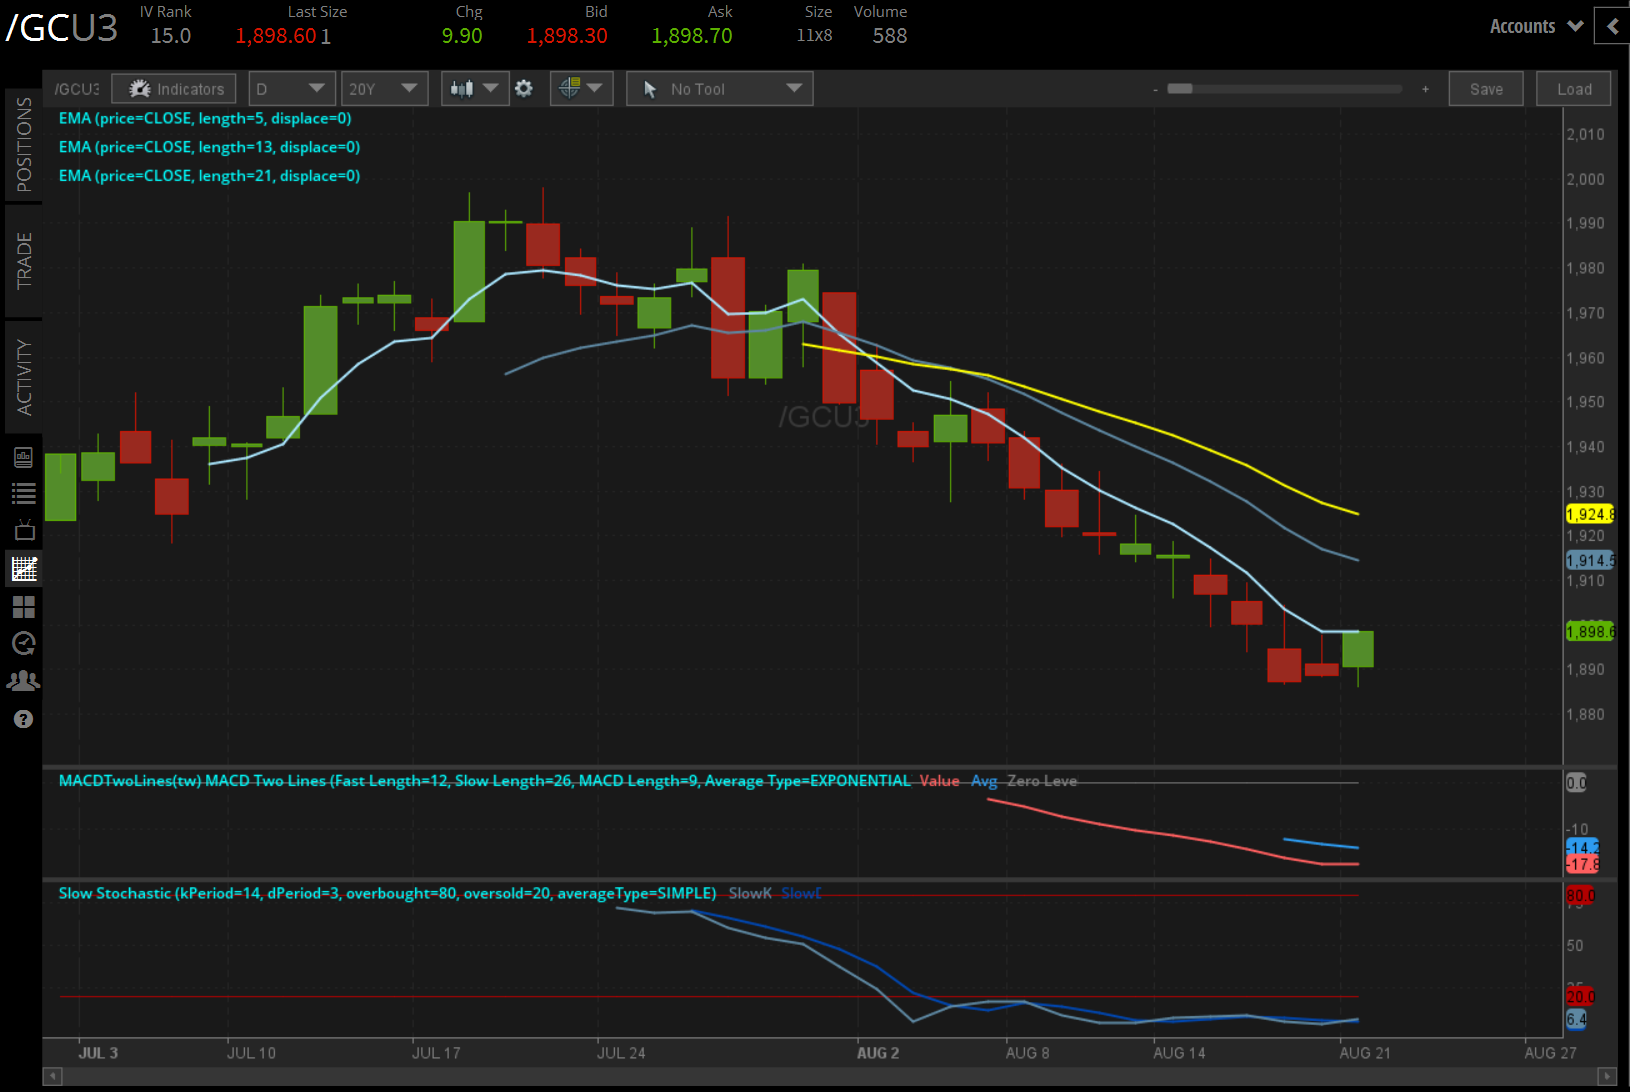This screenshot has width=1630, height=1092.
Task: Click the 1,950 price axis label
Action: coord(1585,402)
